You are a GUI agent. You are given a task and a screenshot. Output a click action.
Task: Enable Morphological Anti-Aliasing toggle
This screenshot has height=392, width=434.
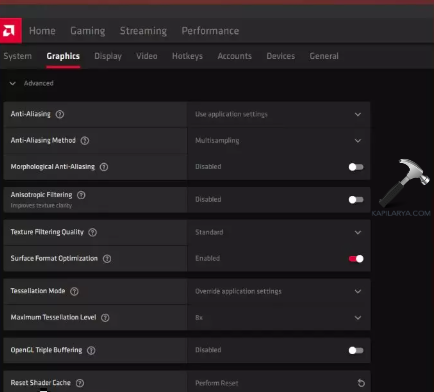click(x=356, y=167)
